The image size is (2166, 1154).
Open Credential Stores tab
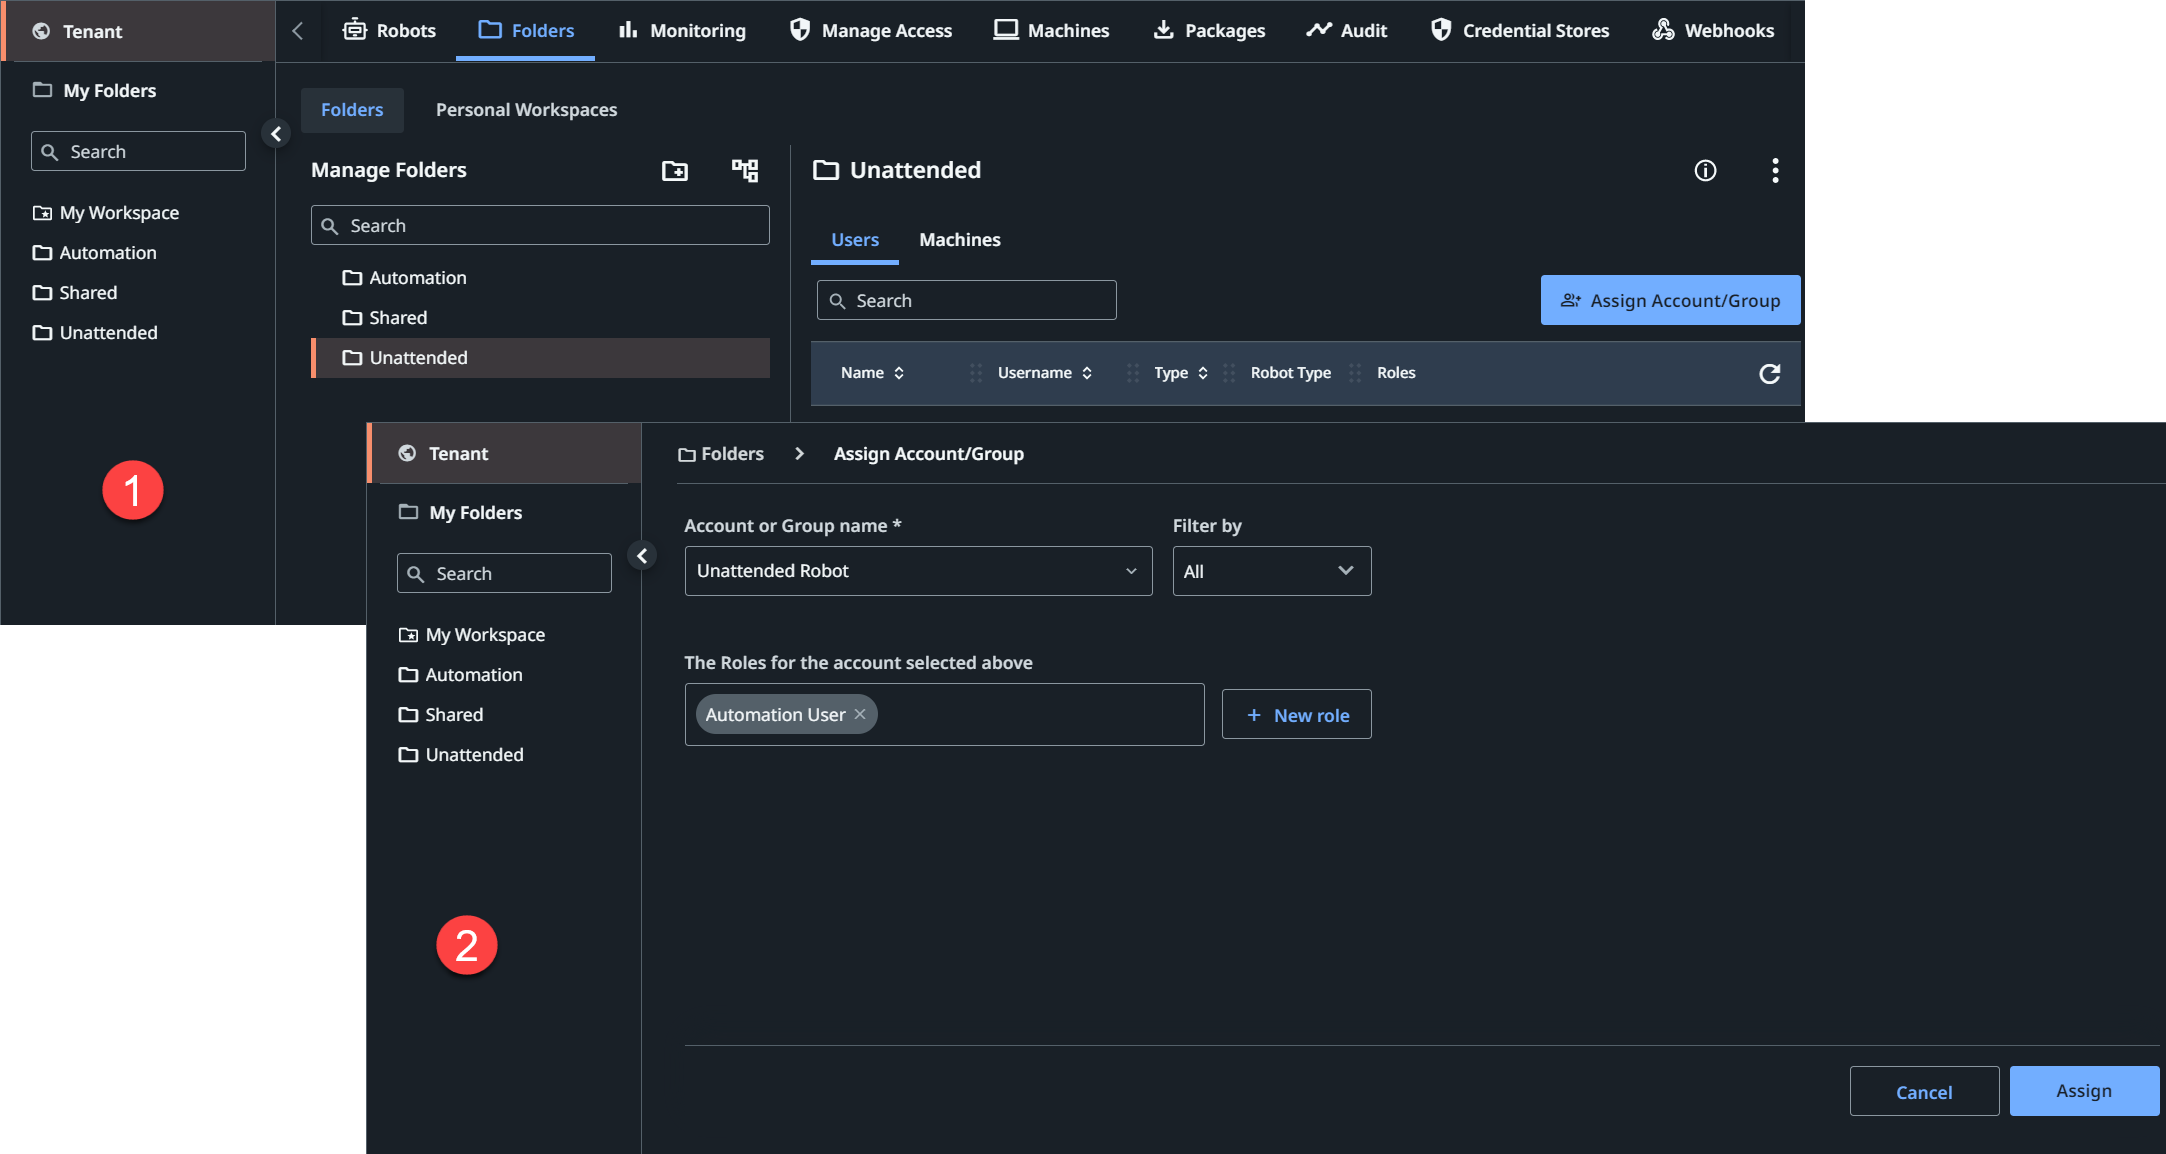pos(1519,30)
